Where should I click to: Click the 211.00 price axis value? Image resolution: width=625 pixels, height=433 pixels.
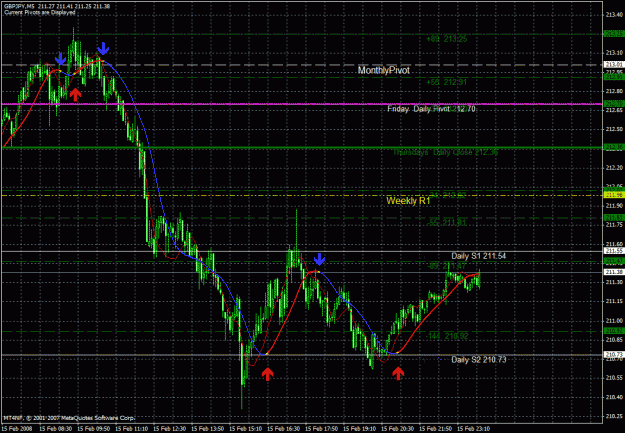(614, 321)
